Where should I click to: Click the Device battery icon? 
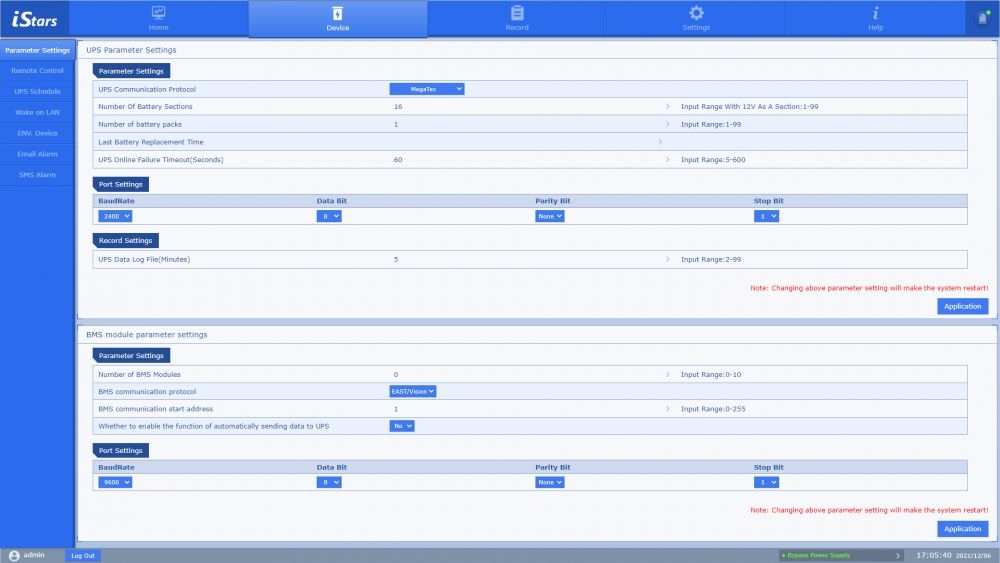(x=337, y=13)
